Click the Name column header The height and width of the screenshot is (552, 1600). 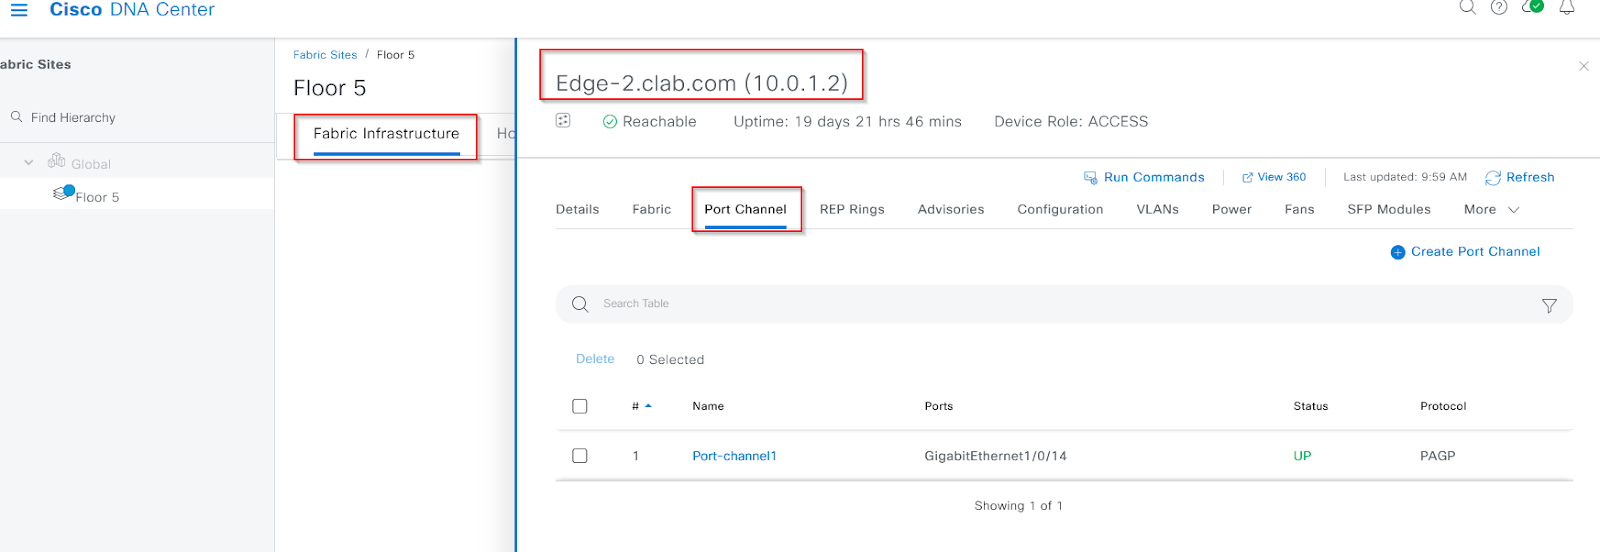click(x=708, y=406)
